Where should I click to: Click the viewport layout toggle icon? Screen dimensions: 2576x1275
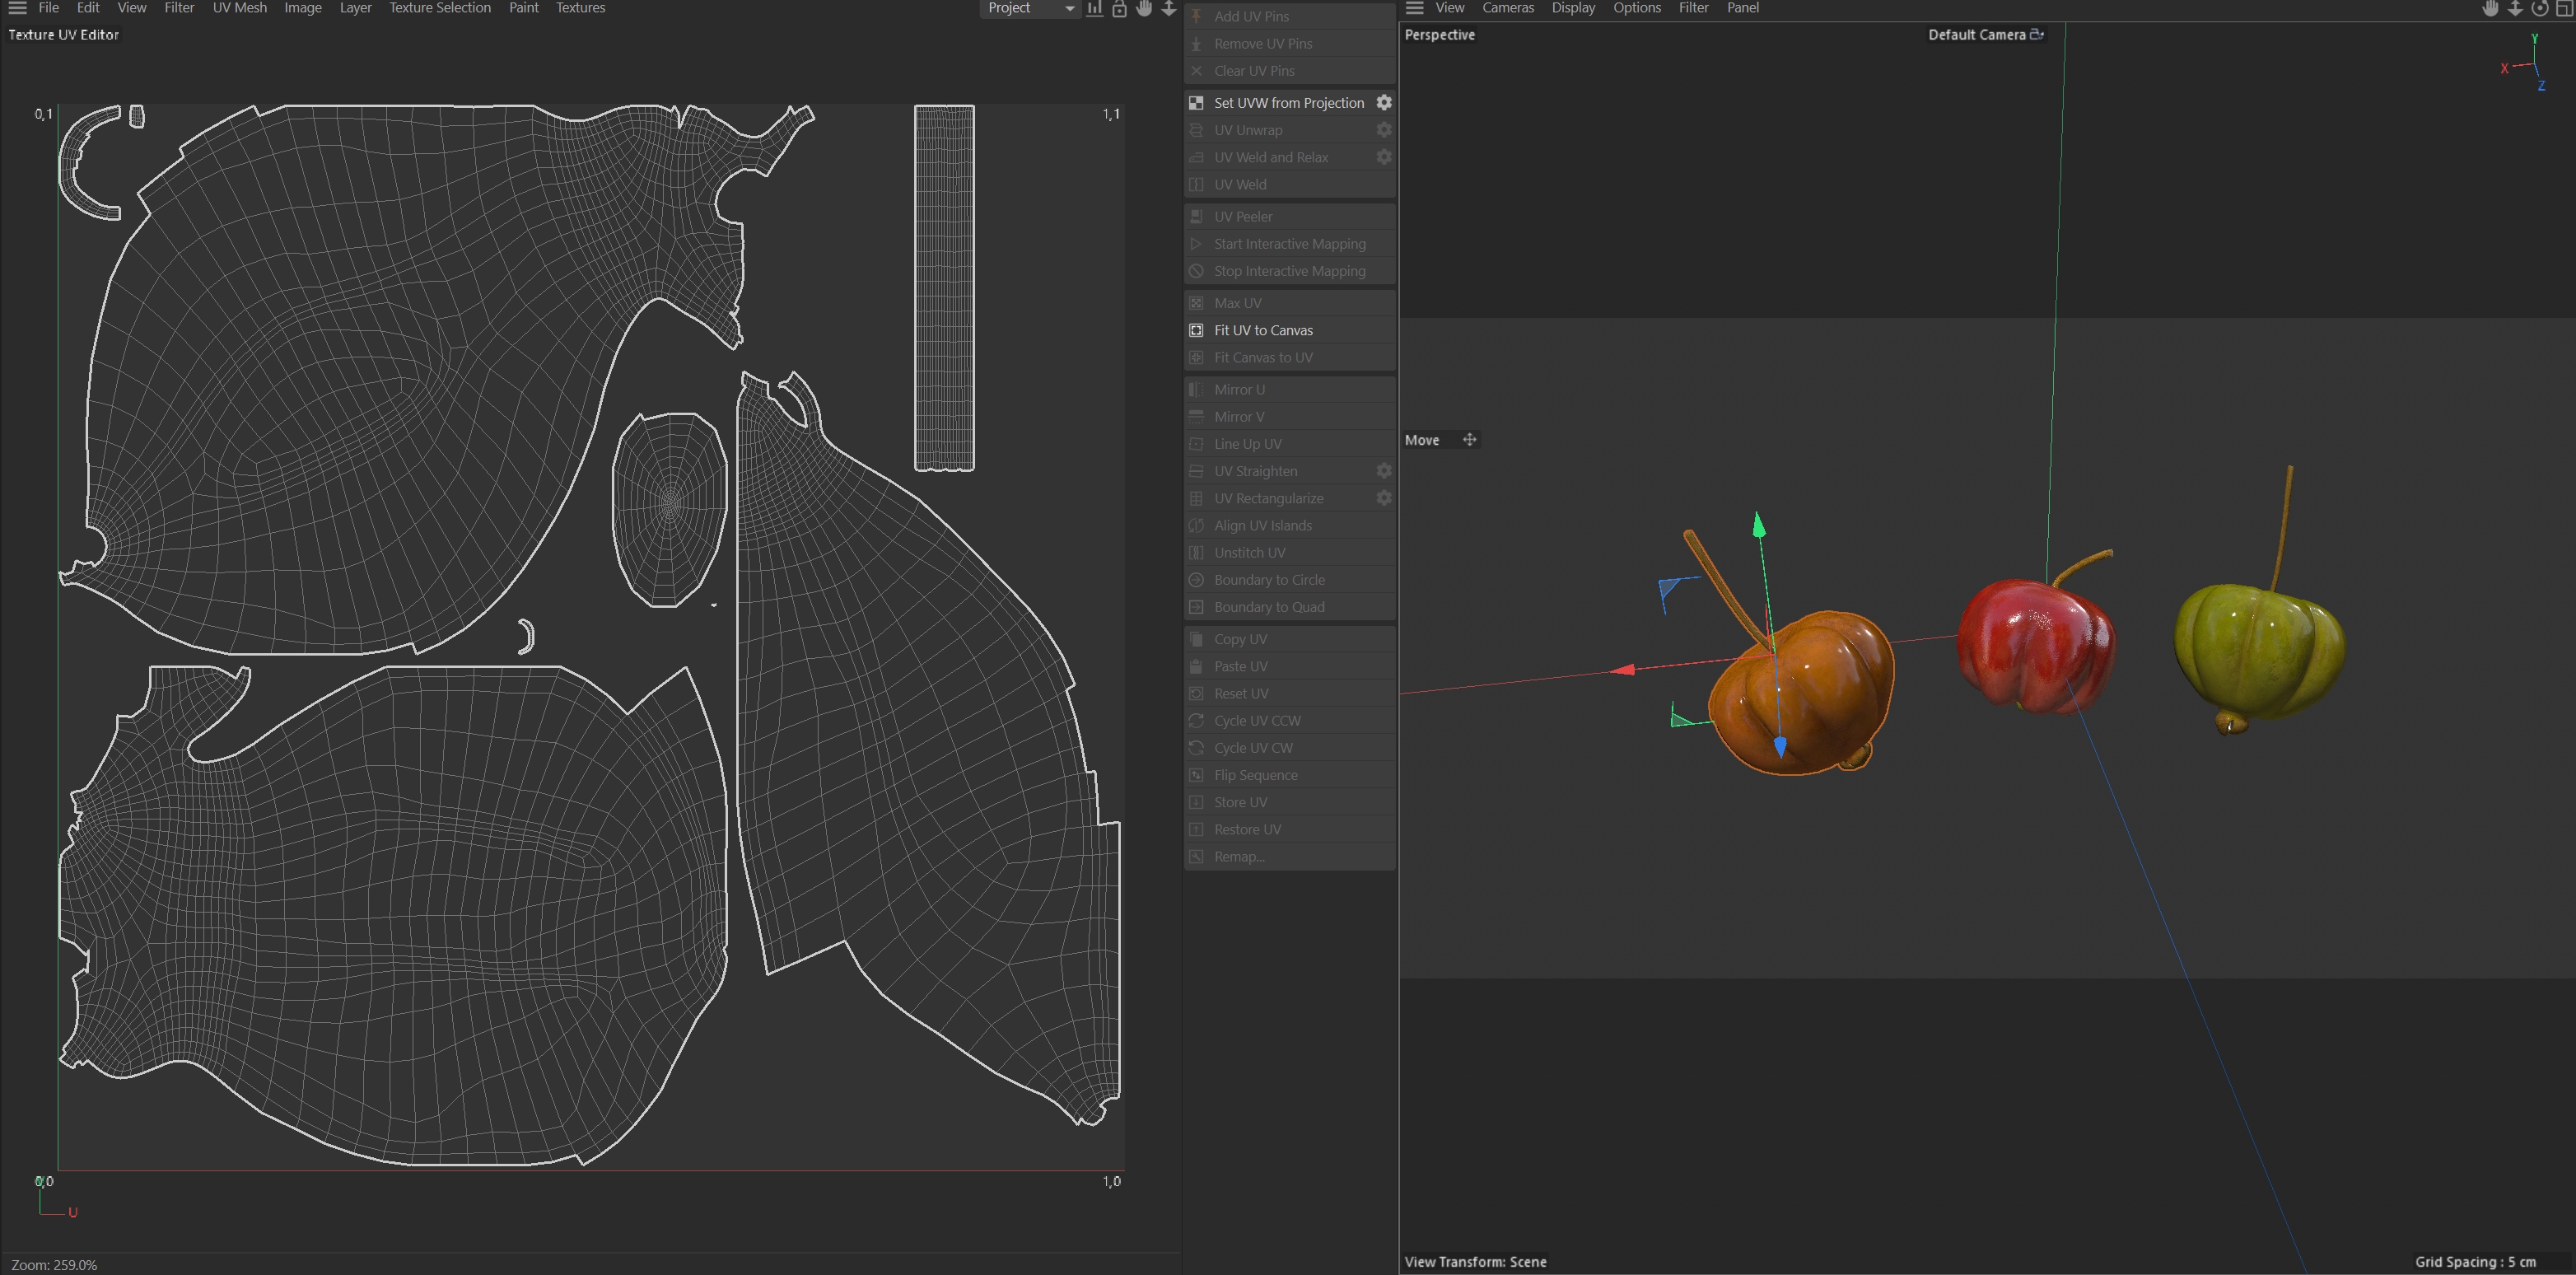[x=2565, y=8]
